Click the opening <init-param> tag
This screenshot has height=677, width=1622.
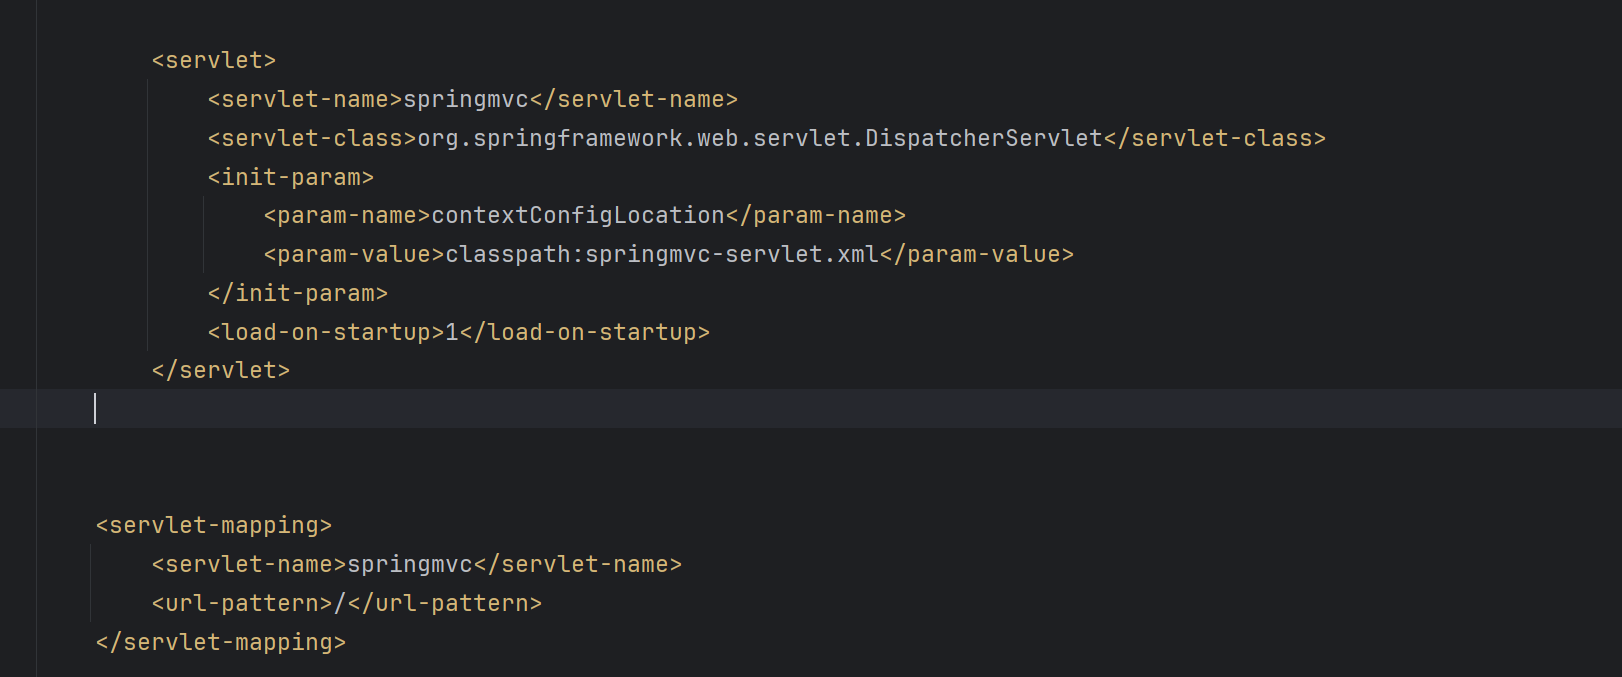point(290,178)
